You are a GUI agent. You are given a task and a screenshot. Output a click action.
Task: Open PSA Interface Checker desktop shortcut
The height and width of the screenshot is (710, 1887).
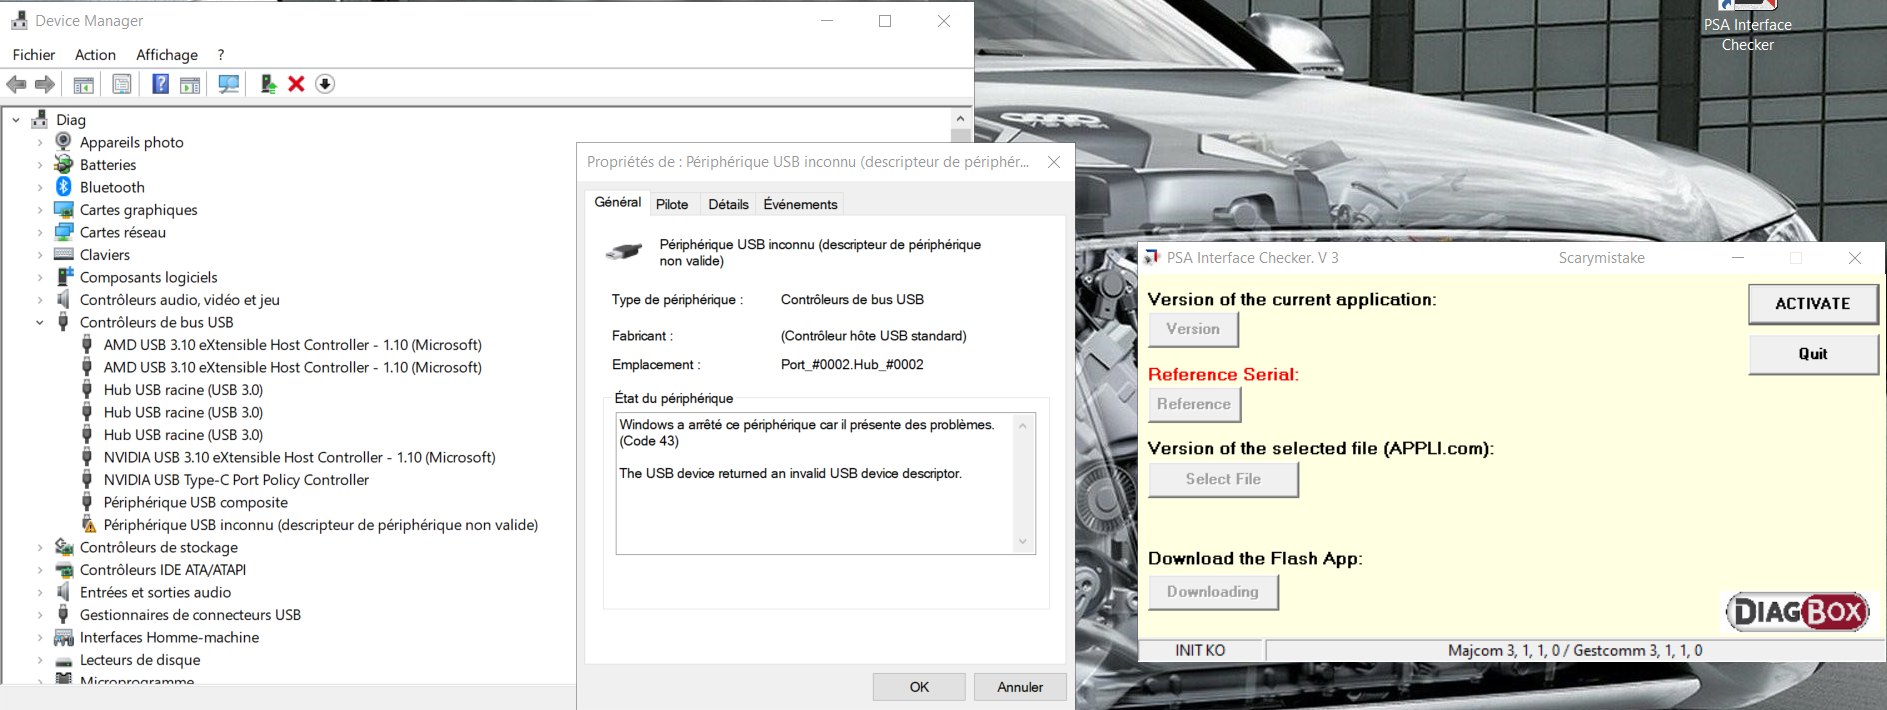[x=1747, y=26]
